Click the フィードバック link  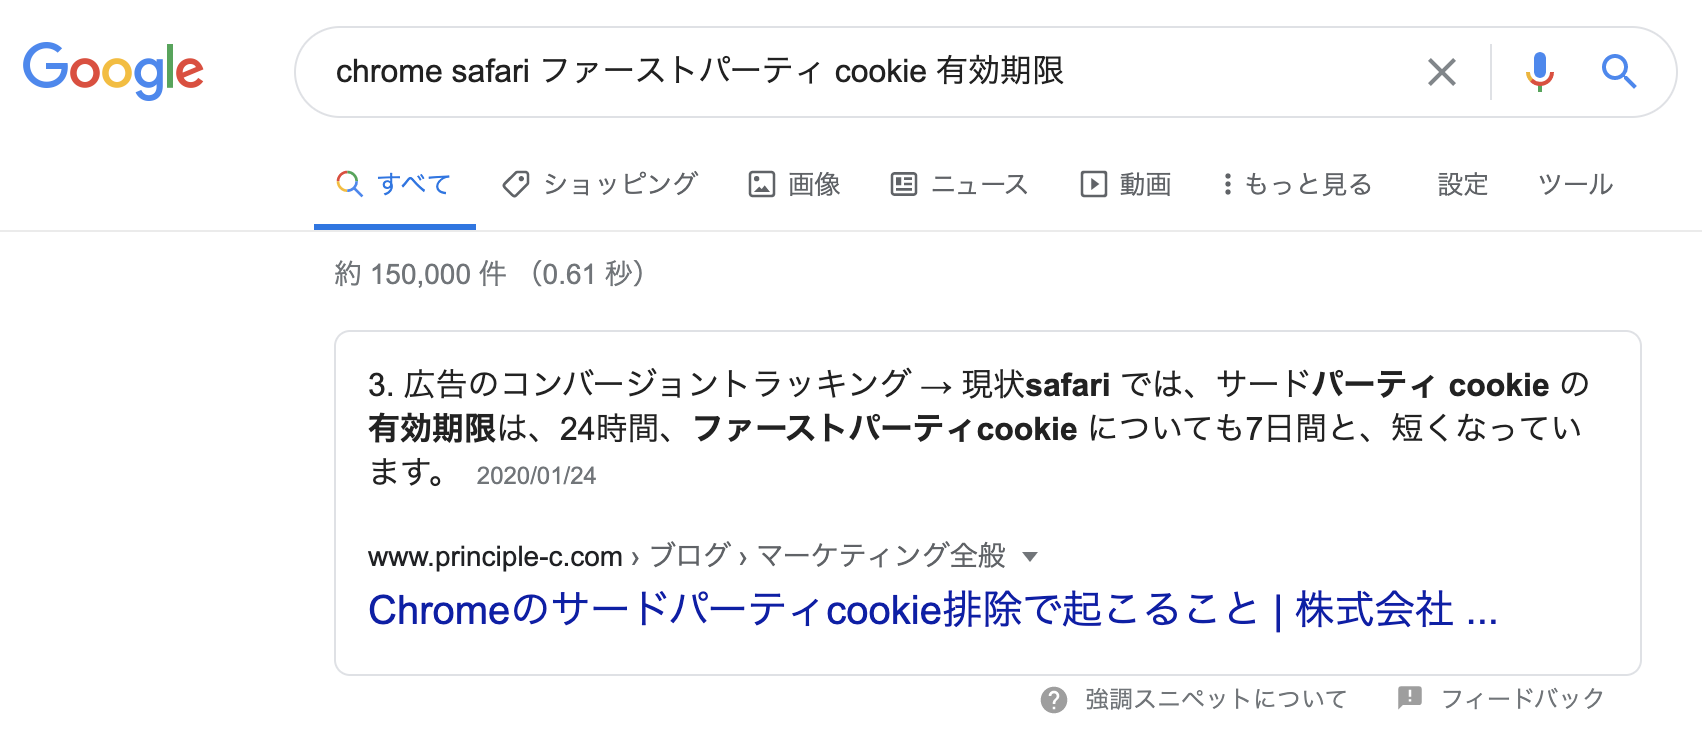[x=1522, y=699]
